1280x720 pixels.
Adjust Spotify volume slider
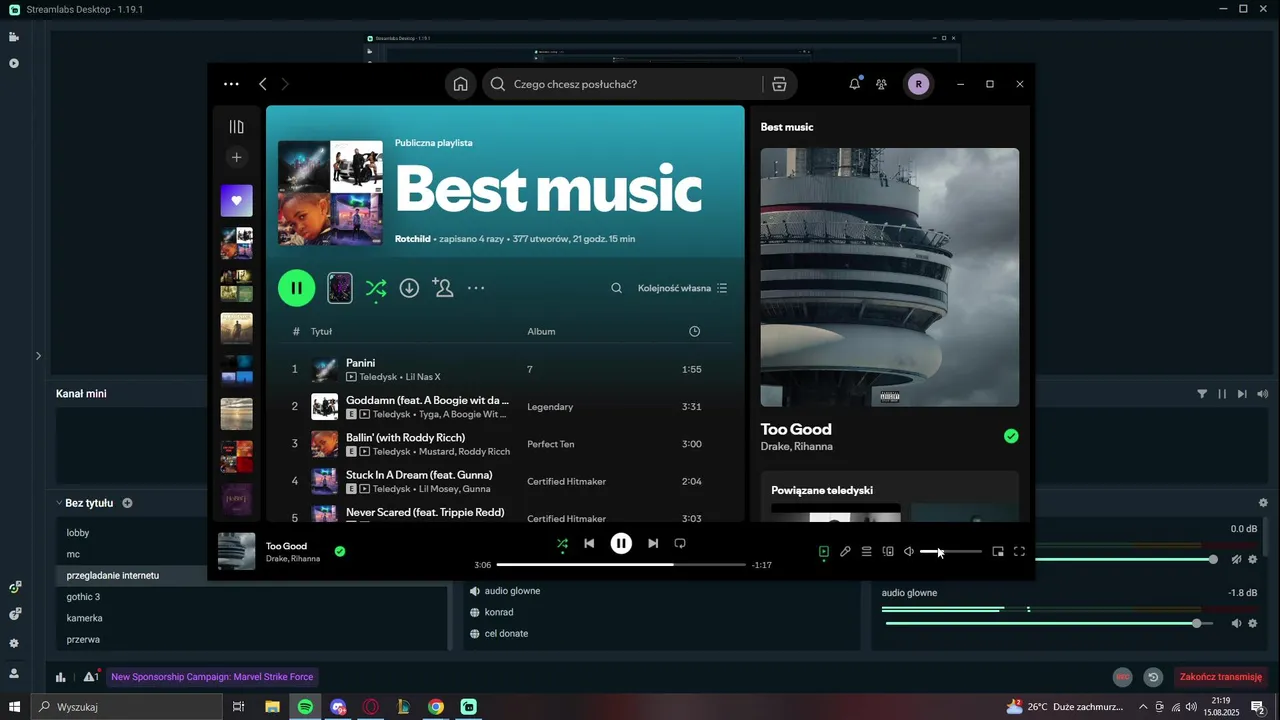(x=950, y=551)
